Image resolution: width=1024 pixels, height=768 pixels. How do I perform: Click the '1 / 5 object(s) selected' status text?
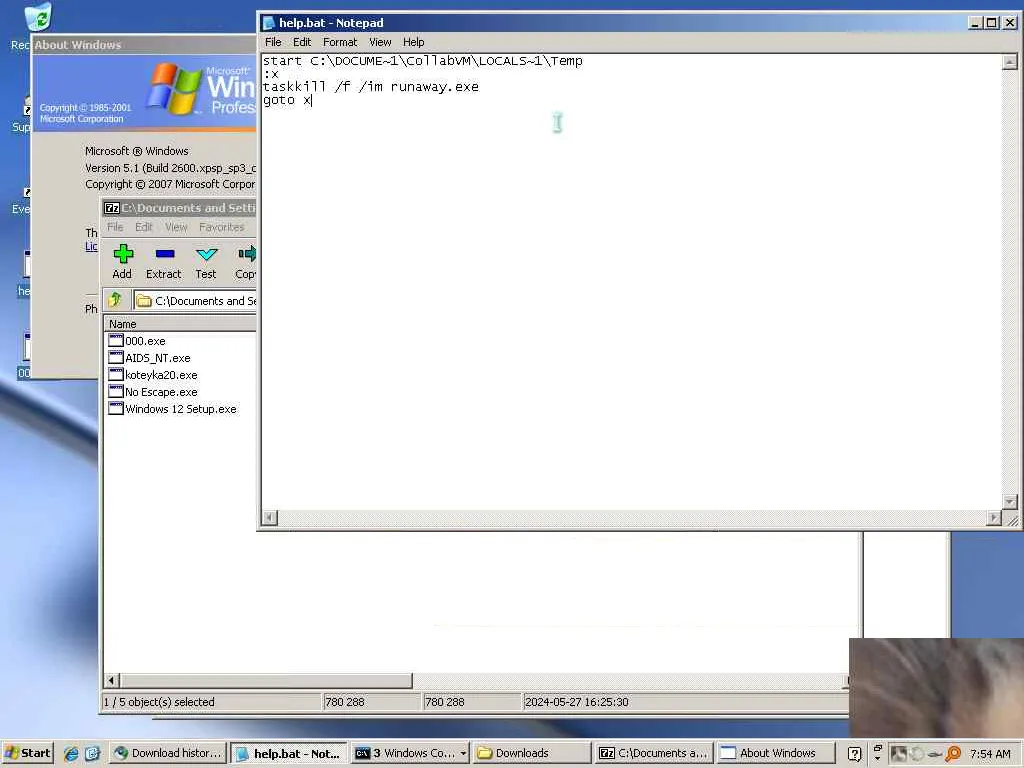tap(159, 702)
